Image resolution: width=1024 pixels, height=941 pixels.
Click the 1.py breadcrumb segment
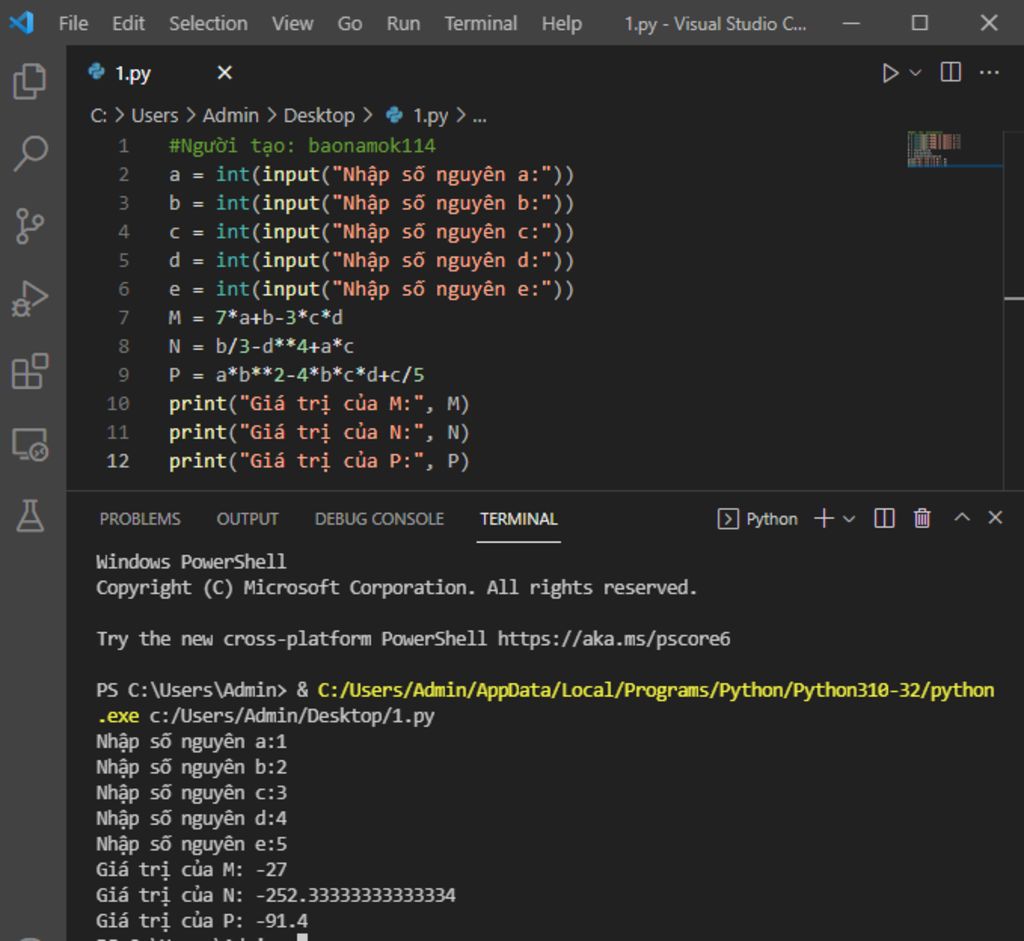[x=430, y=116]
